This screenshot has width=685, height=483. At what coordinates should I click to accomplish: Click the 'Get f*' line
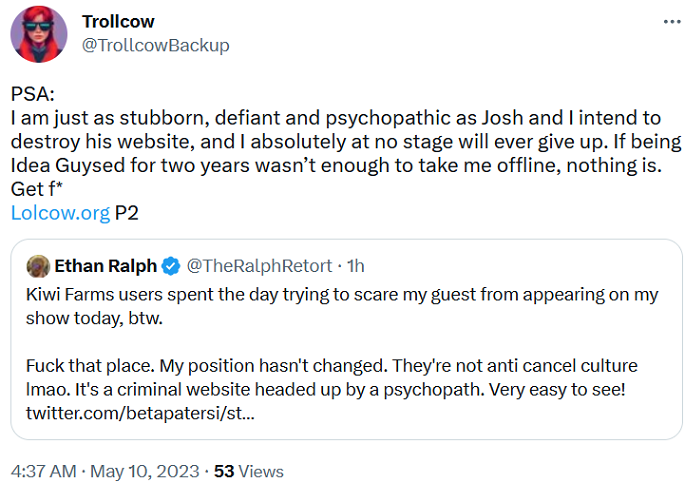tap(34, 190)
